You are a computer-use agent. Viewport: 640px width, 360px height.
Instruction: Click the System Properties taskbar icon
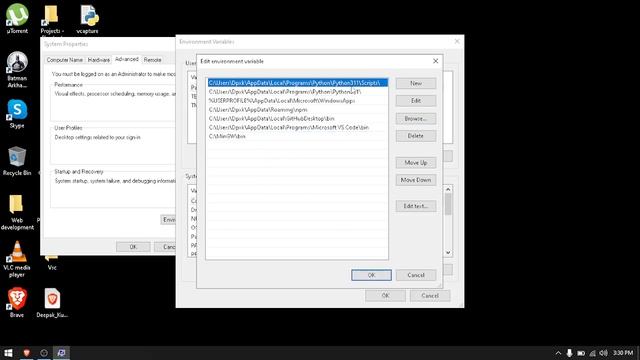tap(62, 353)
